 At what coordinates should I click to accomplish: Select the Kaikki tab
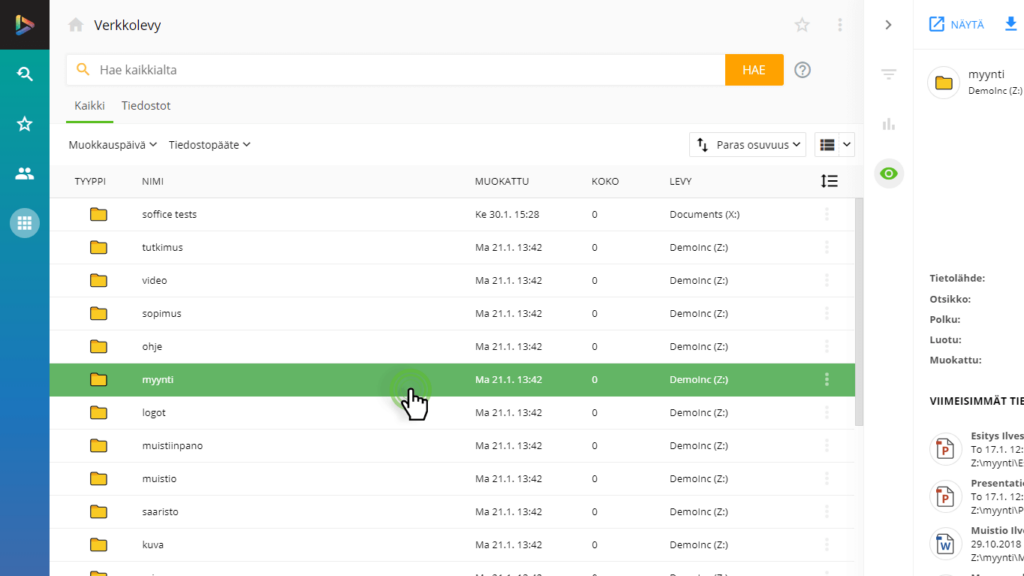click(x=89, y=105)
